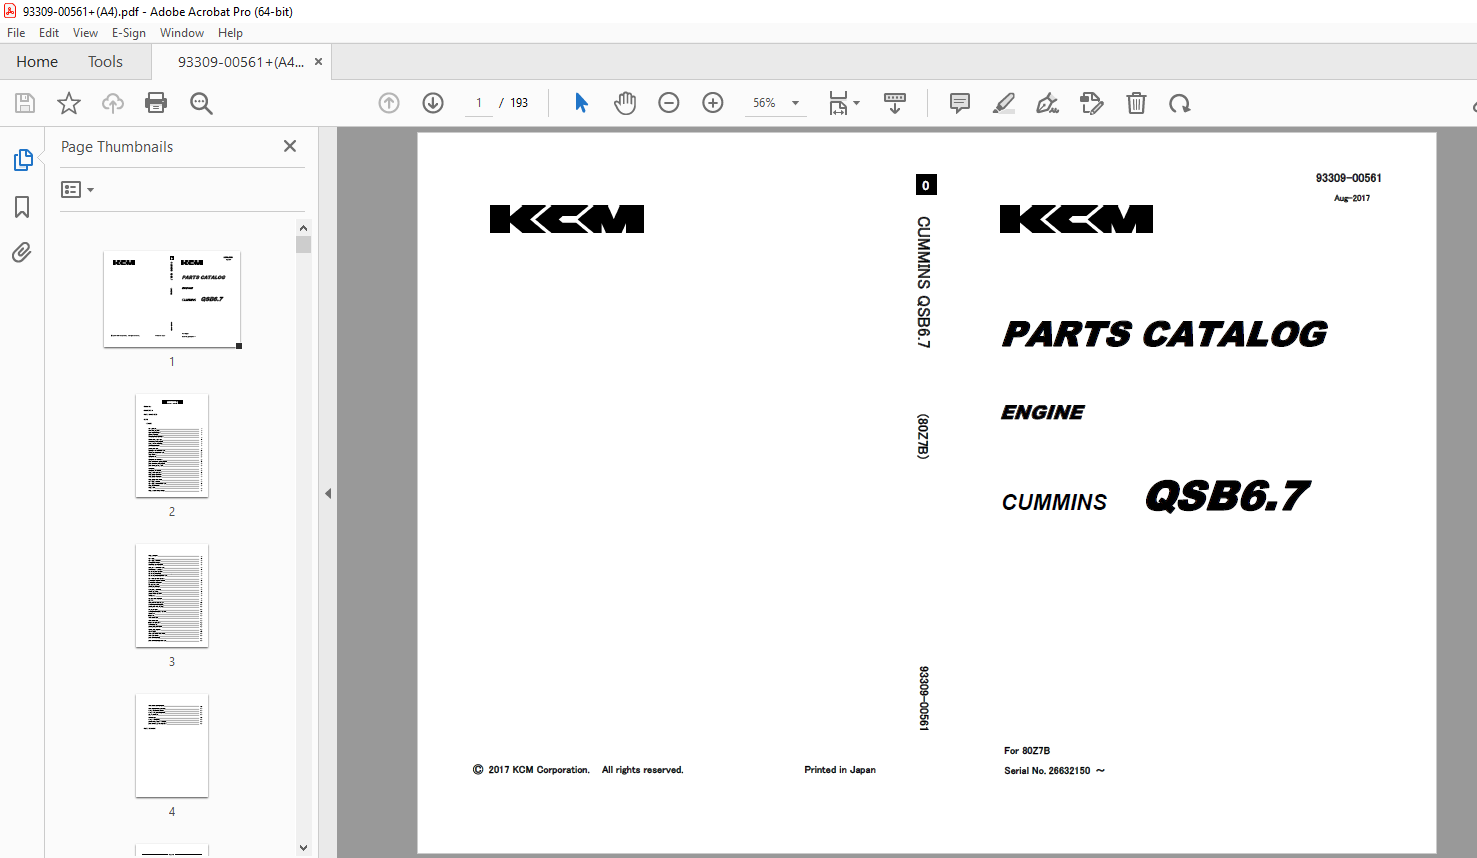This screenshot has width=1477, height=858.
Task: Zoom out with minus button
Action: point(669,103)
